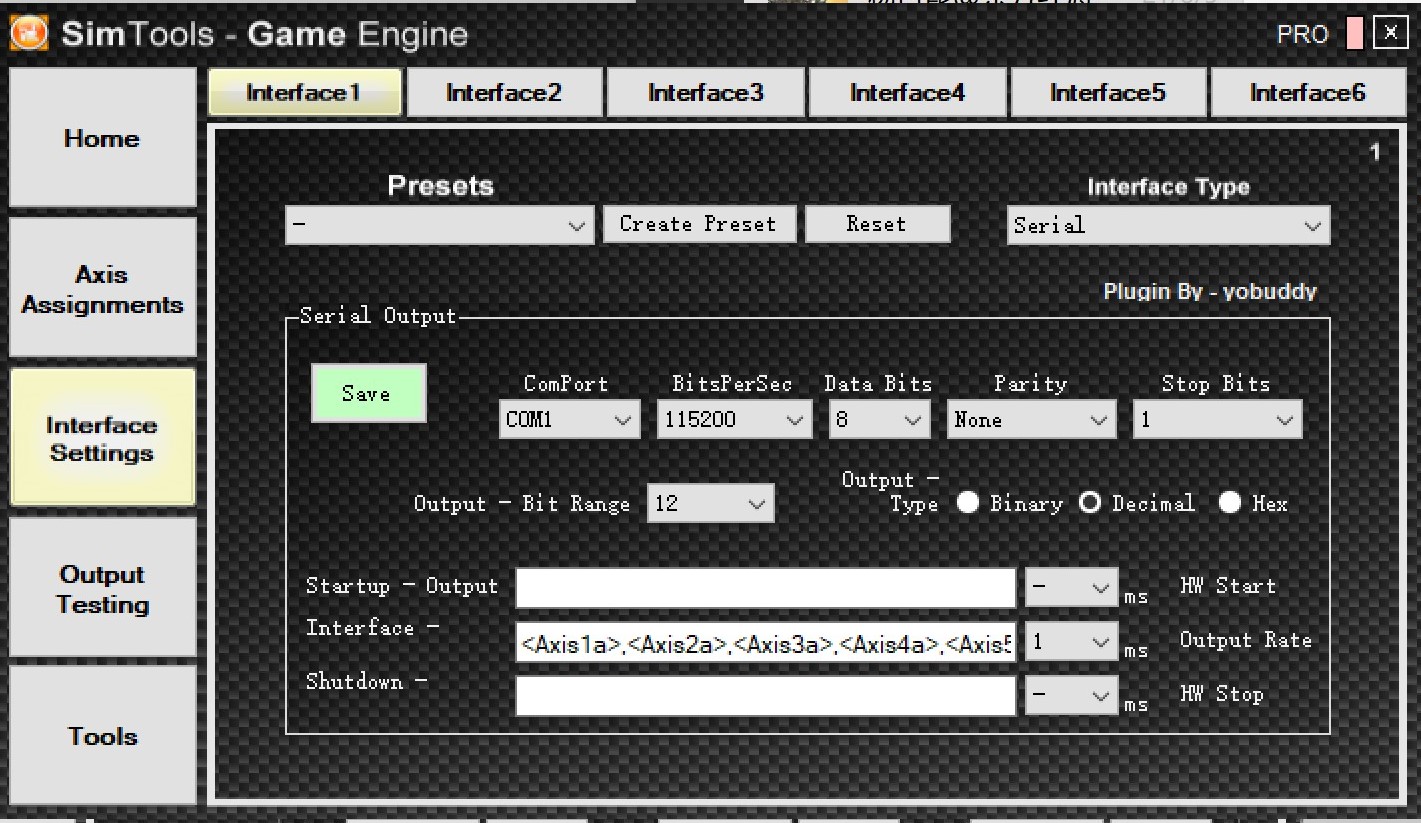This screenshot has height=823, width=1421.
Task: Click the pink minimize box beside PRO
Action: point(1354,34)
